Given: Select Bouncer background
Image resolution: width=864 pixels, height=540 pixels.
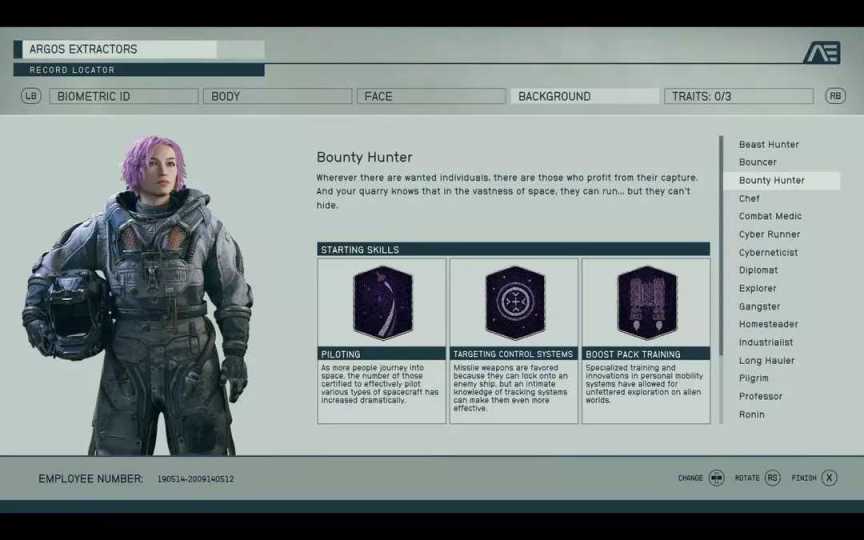Looking at the screenshot, I should (x=758, y=162).
